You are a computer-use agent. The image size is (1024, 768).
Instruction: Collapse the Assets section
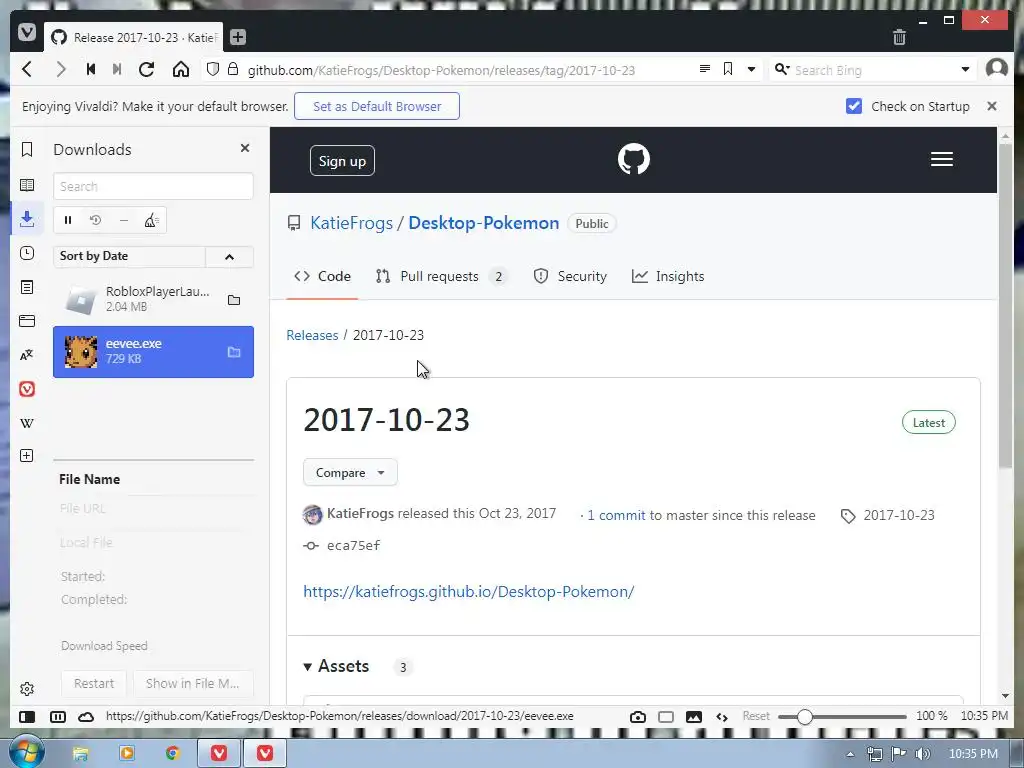(x=336, y=666)
